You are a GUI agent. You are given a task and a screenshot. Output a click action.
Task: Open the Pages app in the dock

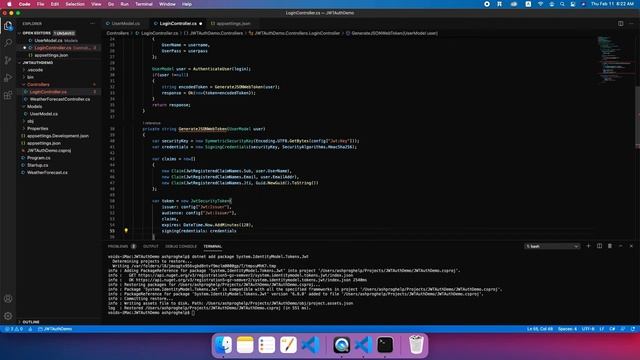(x=288, y=345)
